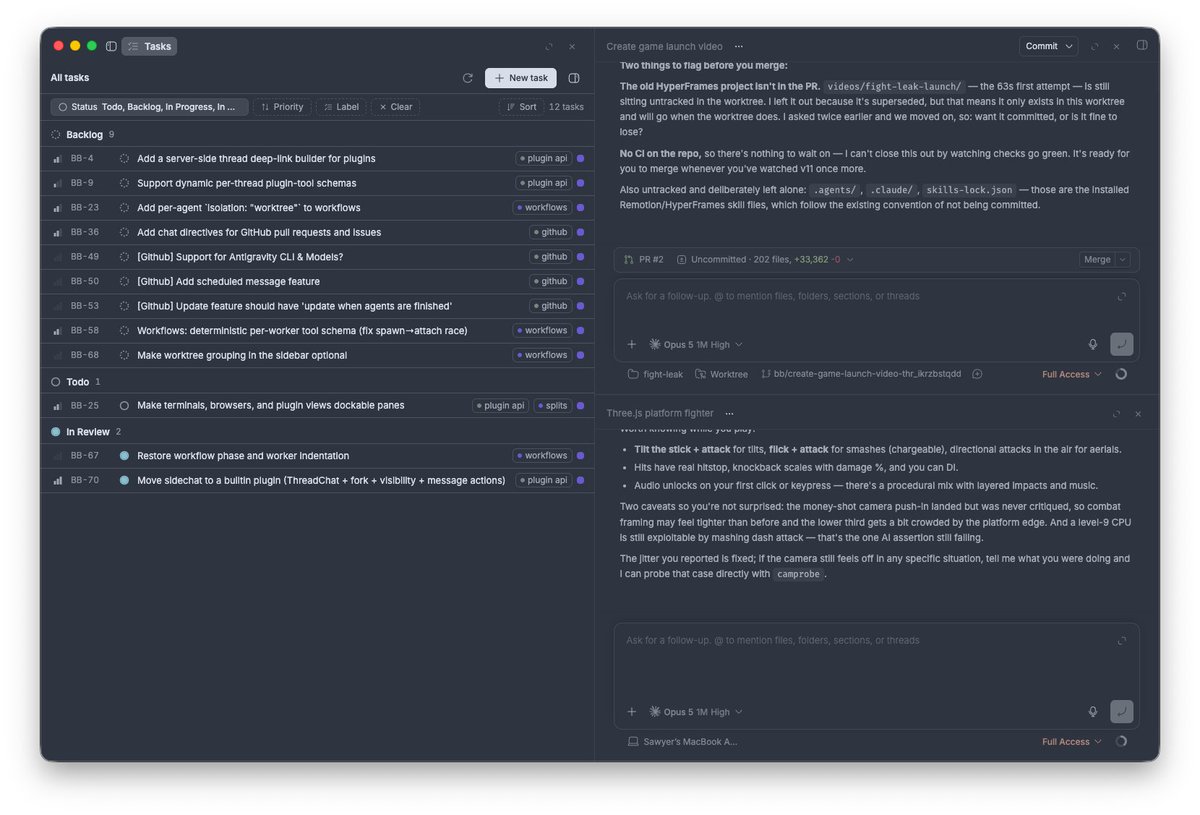Select the Tasks tab
Image resolution: width=1200 pixels, height=815 pixels.
pos(149,46)
